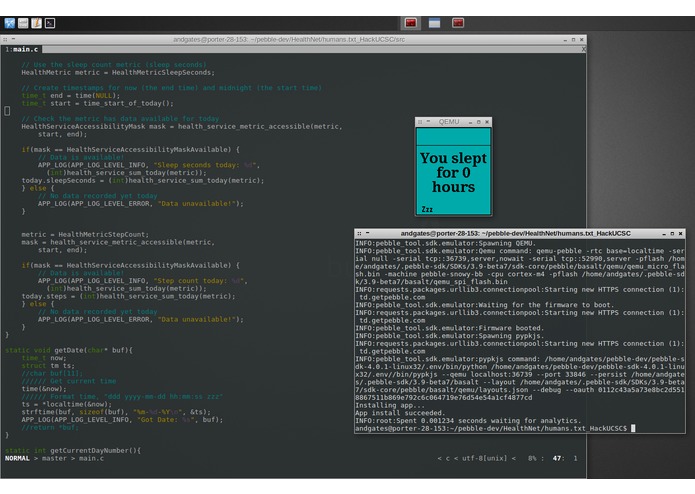Click 'ts = *localtime(&now);' code line
Screen dimensions: 695x494
click(x=66, y=404)
